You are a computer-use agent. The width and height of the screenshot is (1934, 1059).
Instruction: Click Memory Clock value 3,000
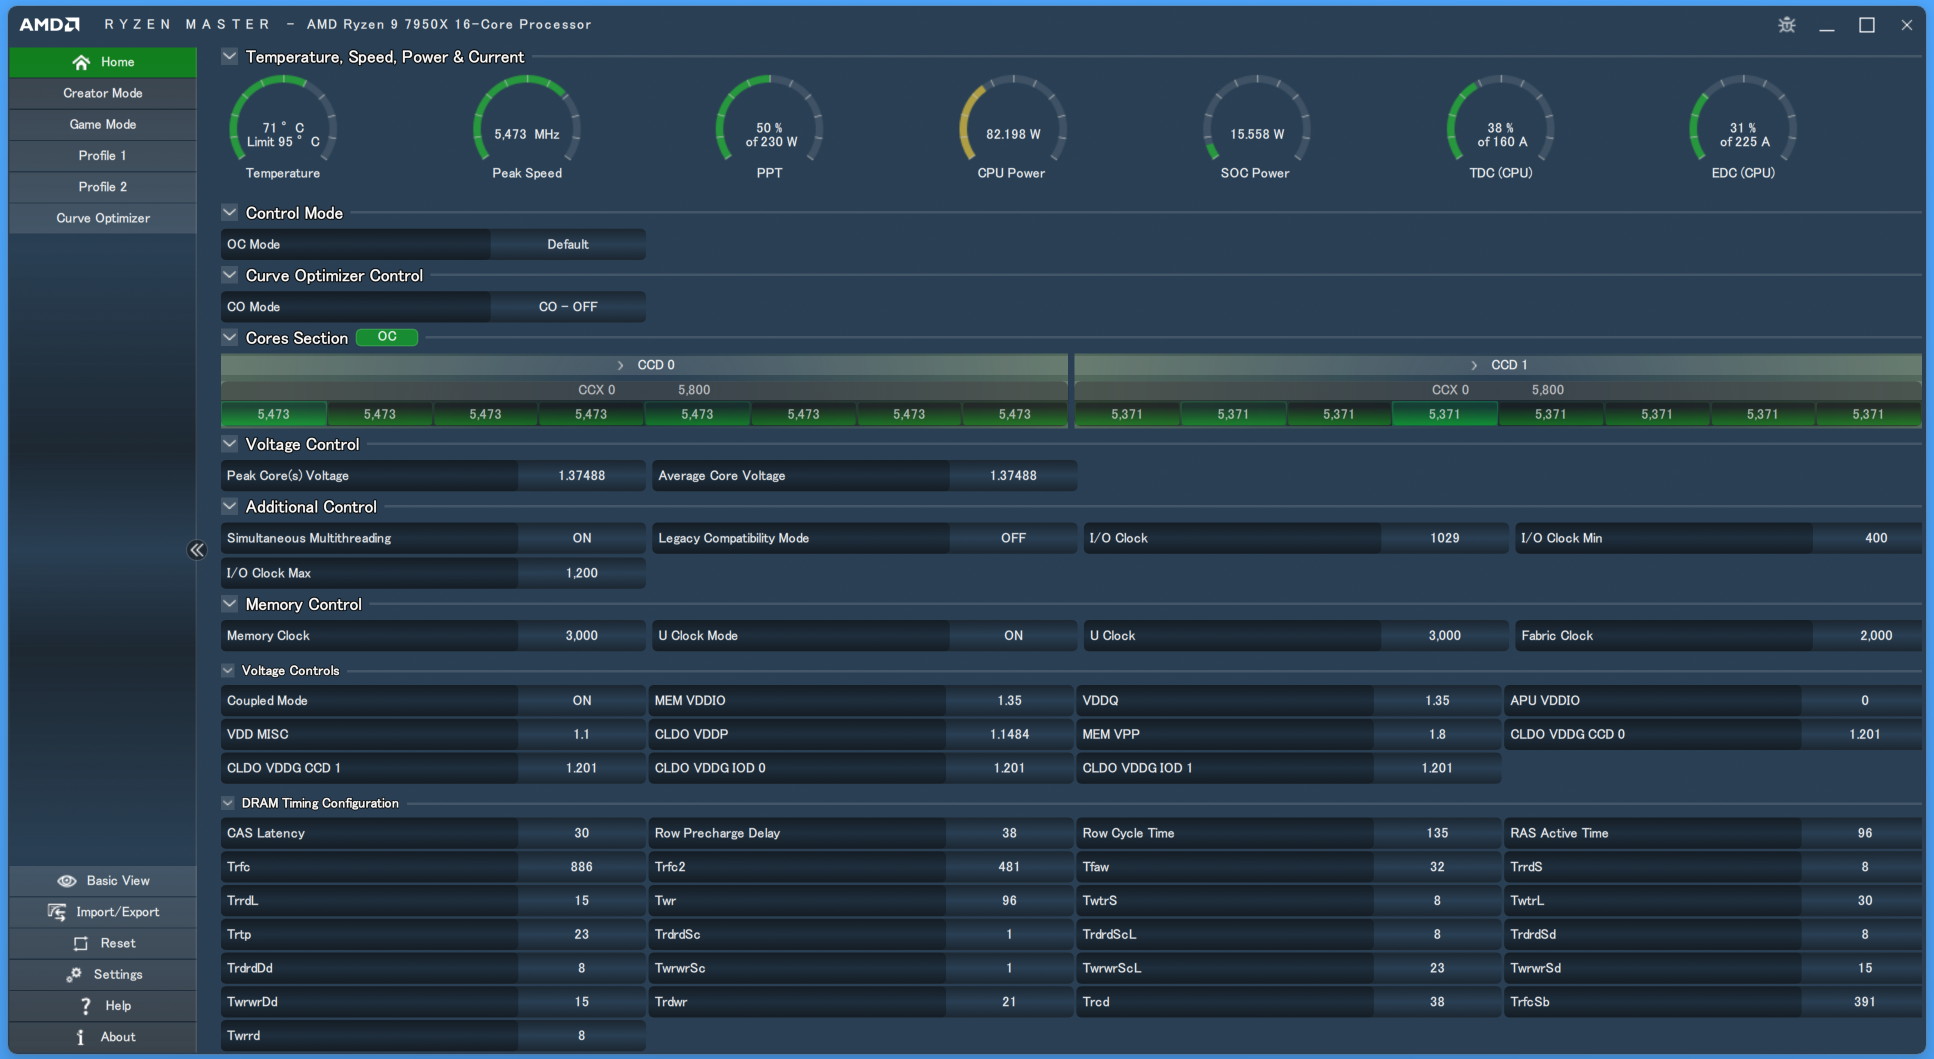582,636
